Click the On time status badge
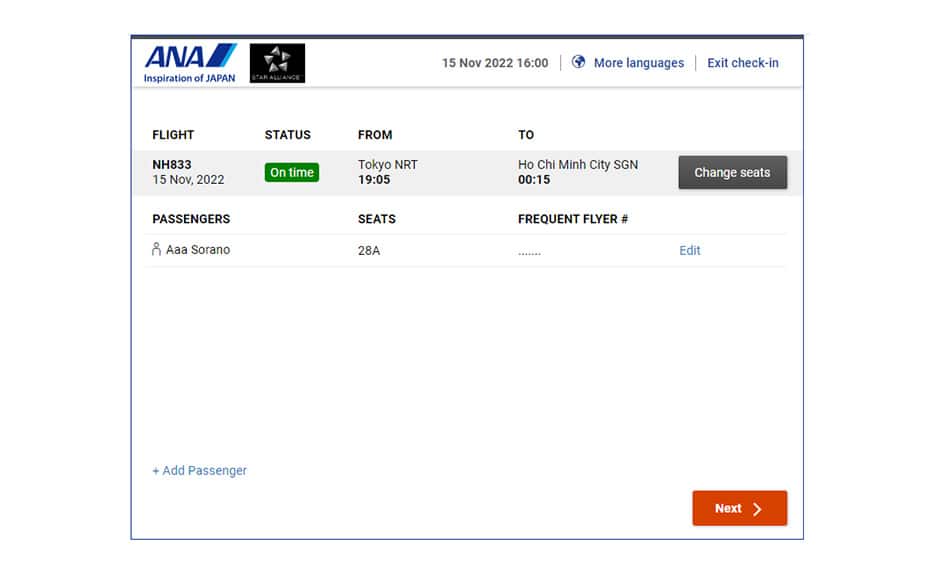This screenshot has width=935, height=575. 291,173
